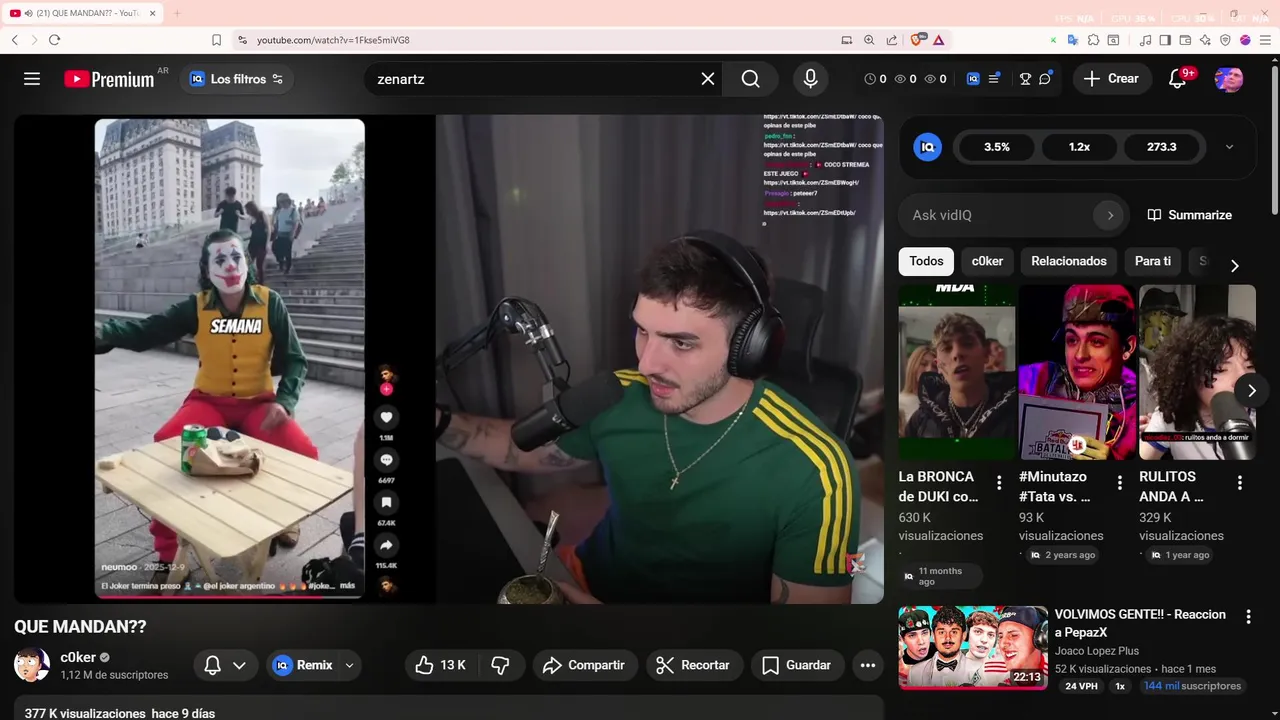Go to YouTube Premium home logo
This screenshot has width=1280, height=720.
109,79
